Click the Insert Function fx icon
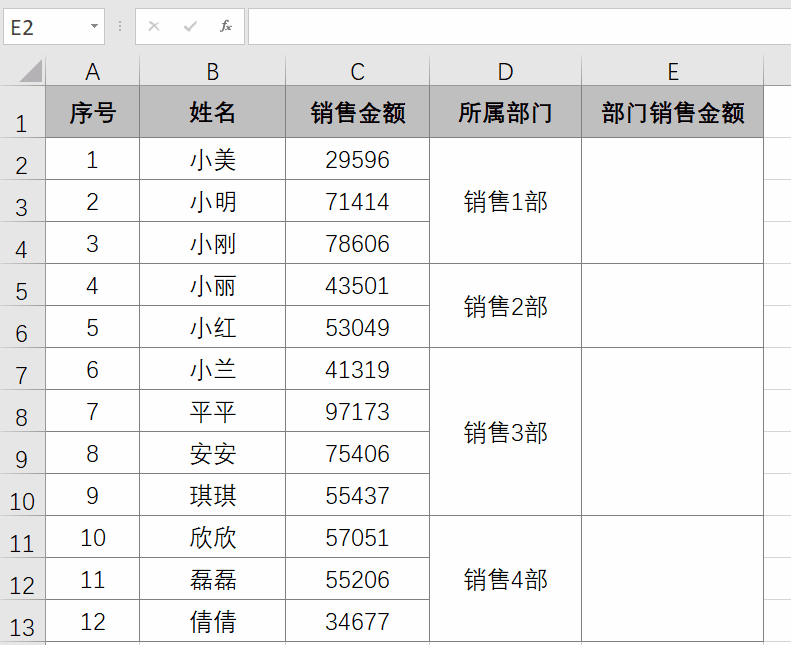Viewport: 791px width, 645px height. 225,26
